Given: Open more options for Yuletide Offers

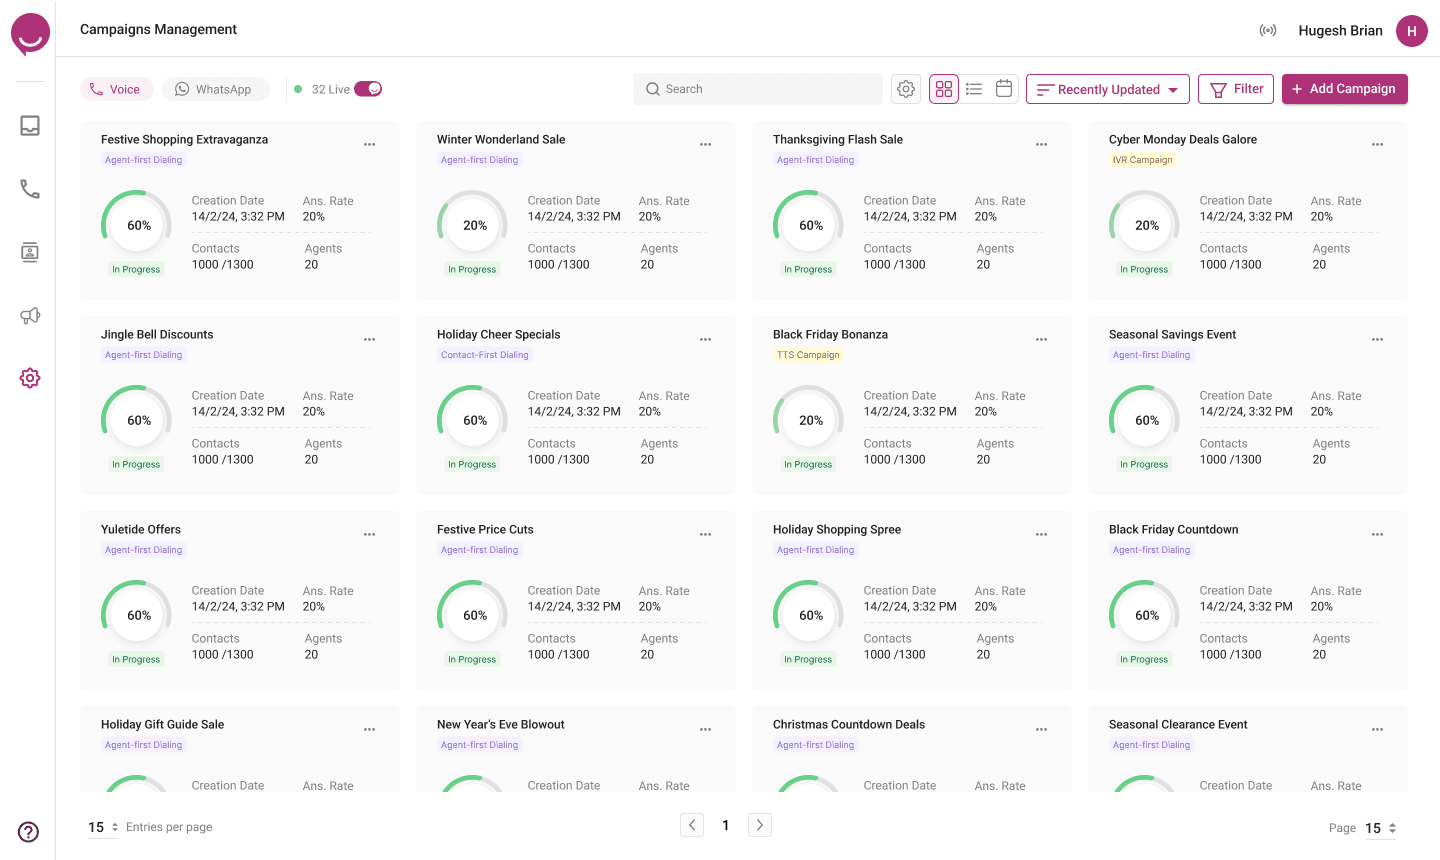Looking at the screenshot, I should pyautogui.click(x=370, y=534).
